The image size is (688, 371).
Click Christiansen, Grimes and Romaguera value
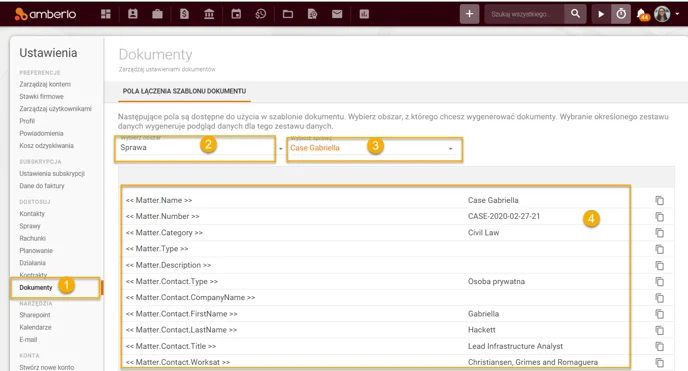pos(533,362)
